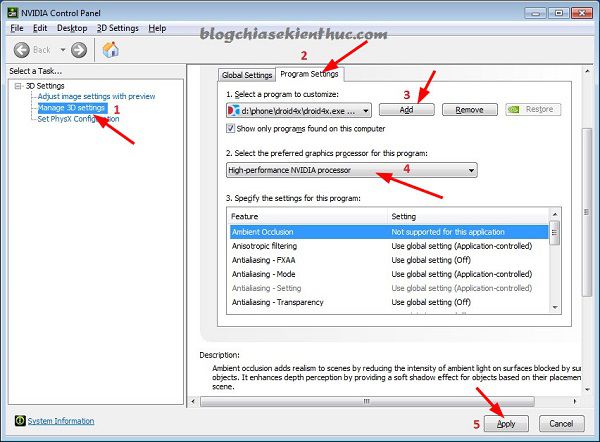This screenshot has width=600, height=442.
Task: Open the Desktop menu
Action: [72, 28]
